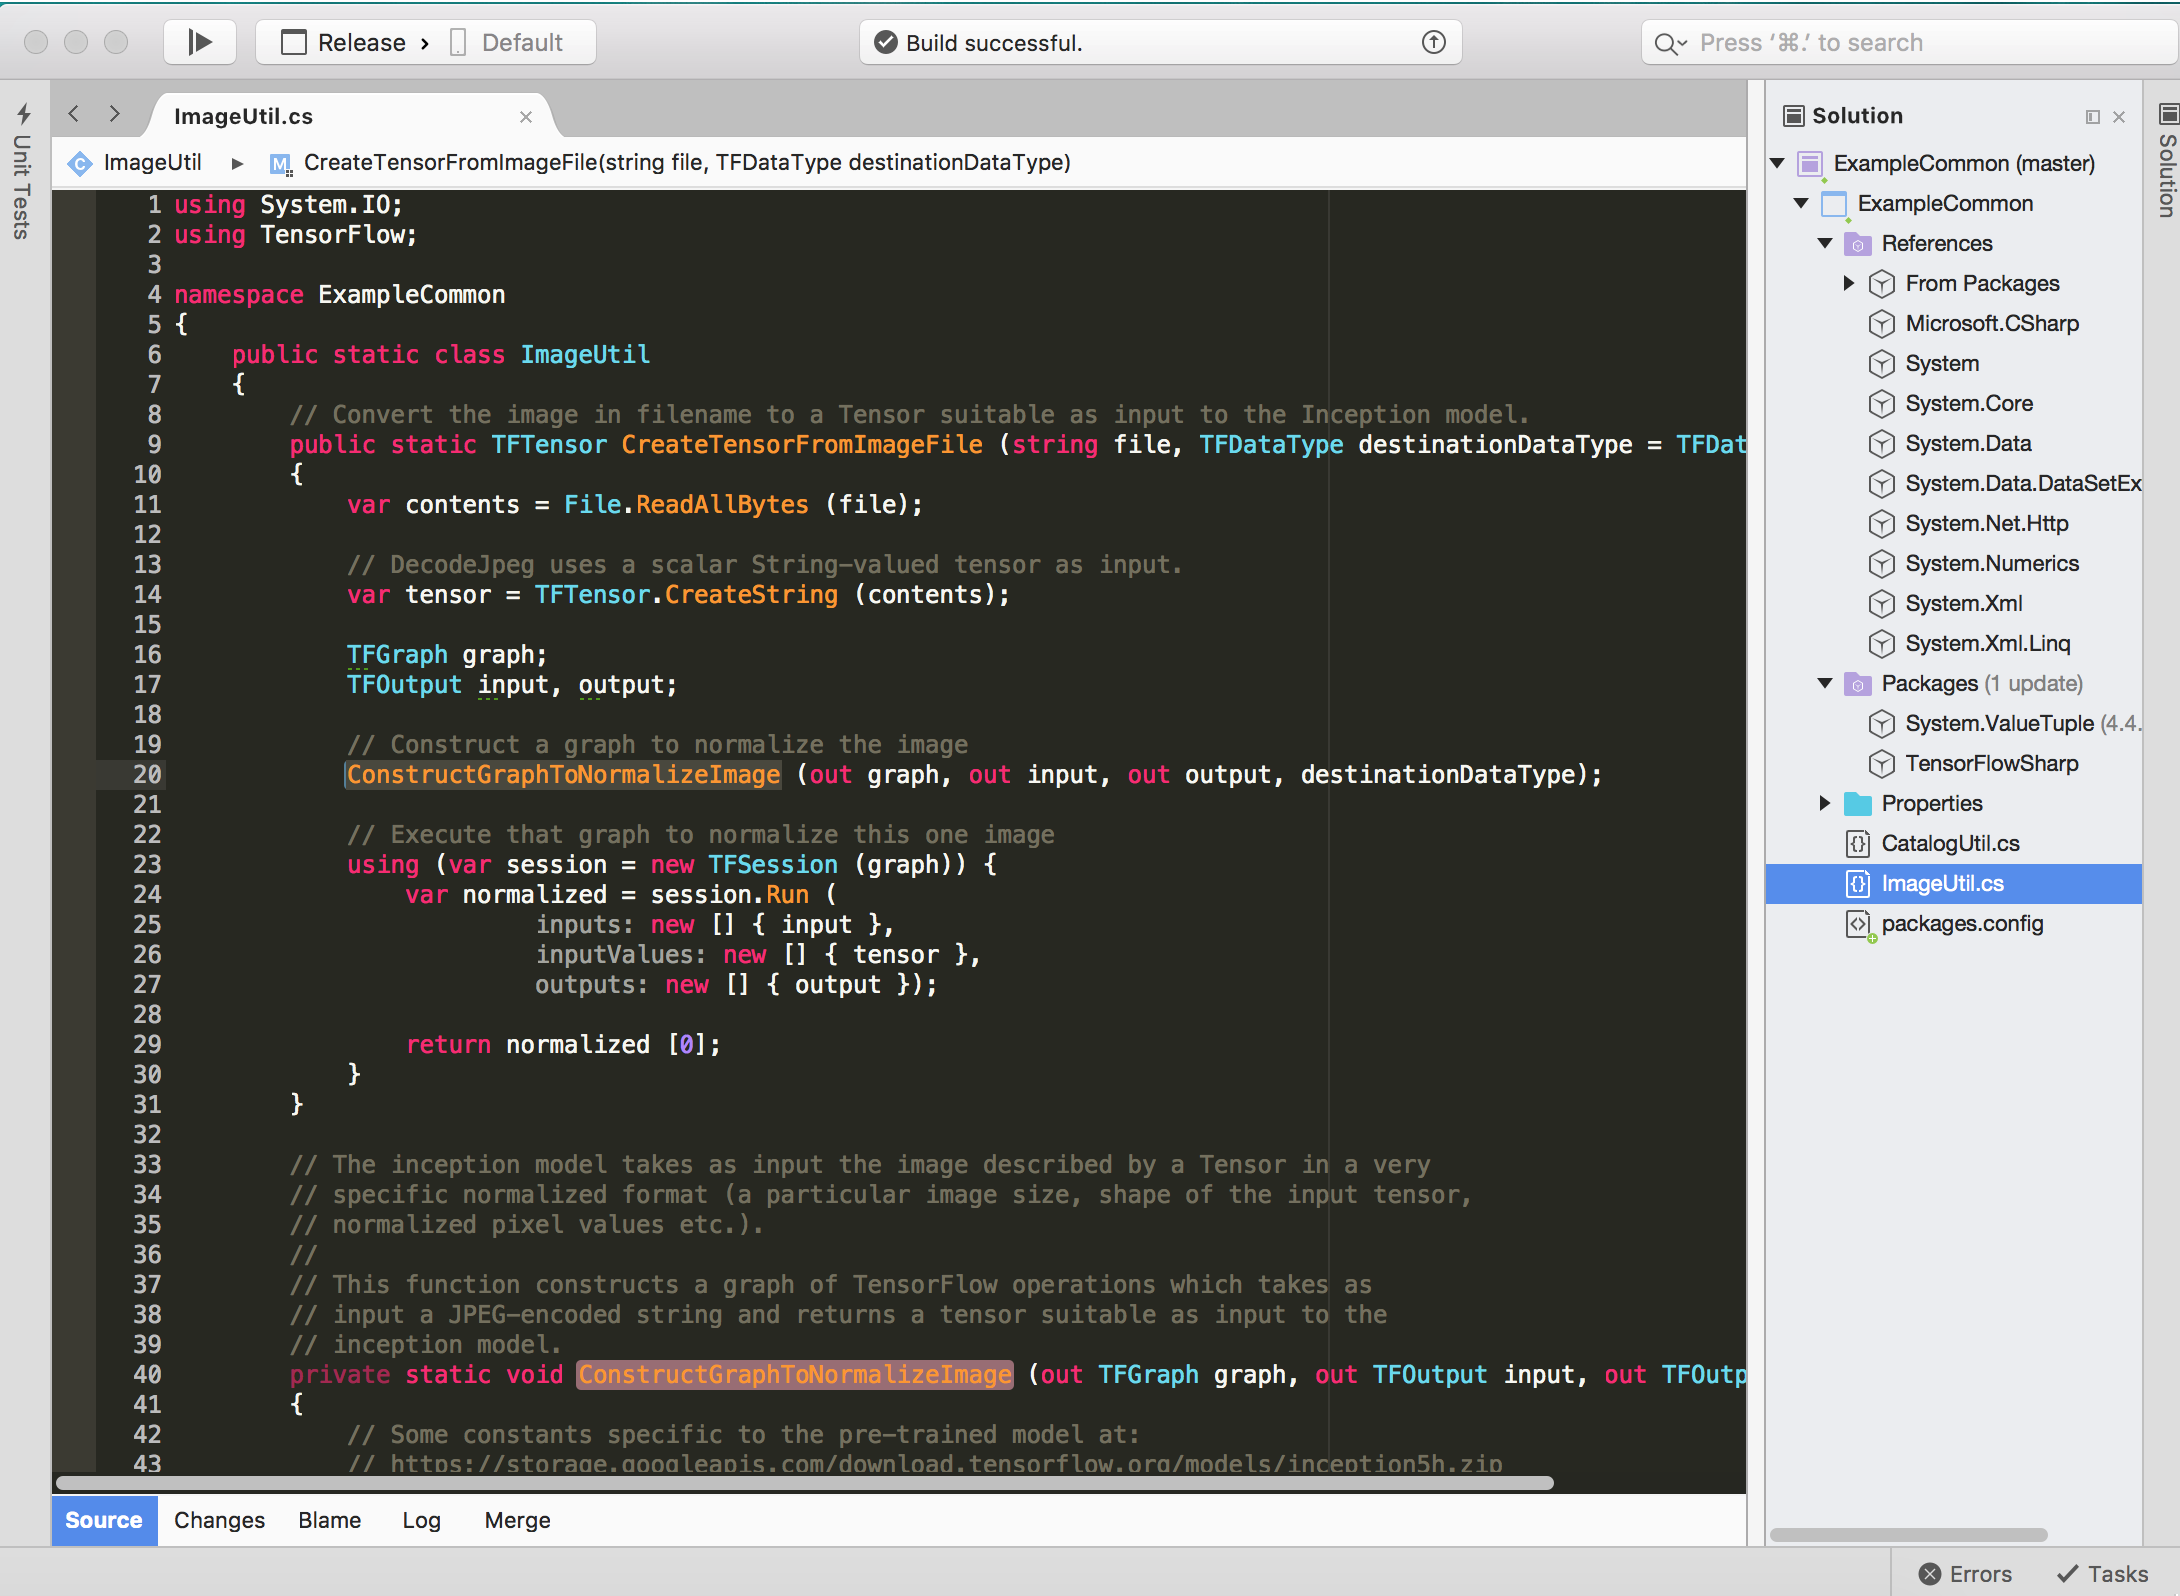
Task: Toggle auto-hide on the Solution pad
Action: (x=2092, y=116)
